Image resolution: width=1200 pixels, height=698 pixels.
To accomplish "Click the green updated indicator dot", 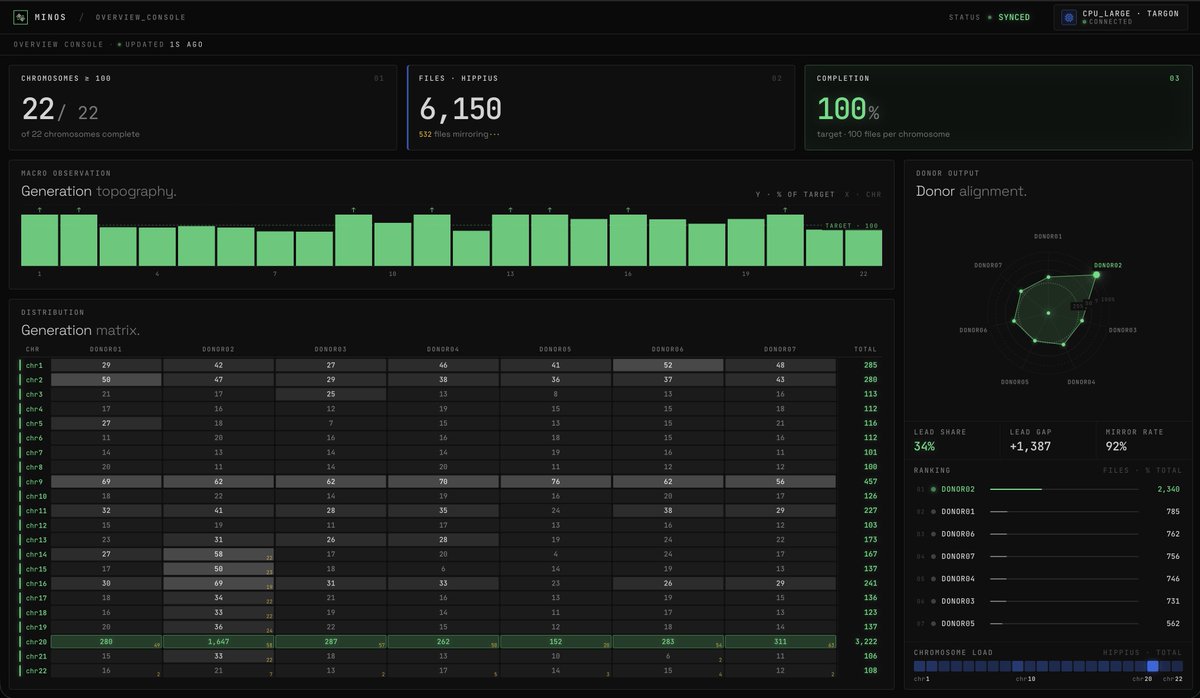I will [x=119, y=45].
